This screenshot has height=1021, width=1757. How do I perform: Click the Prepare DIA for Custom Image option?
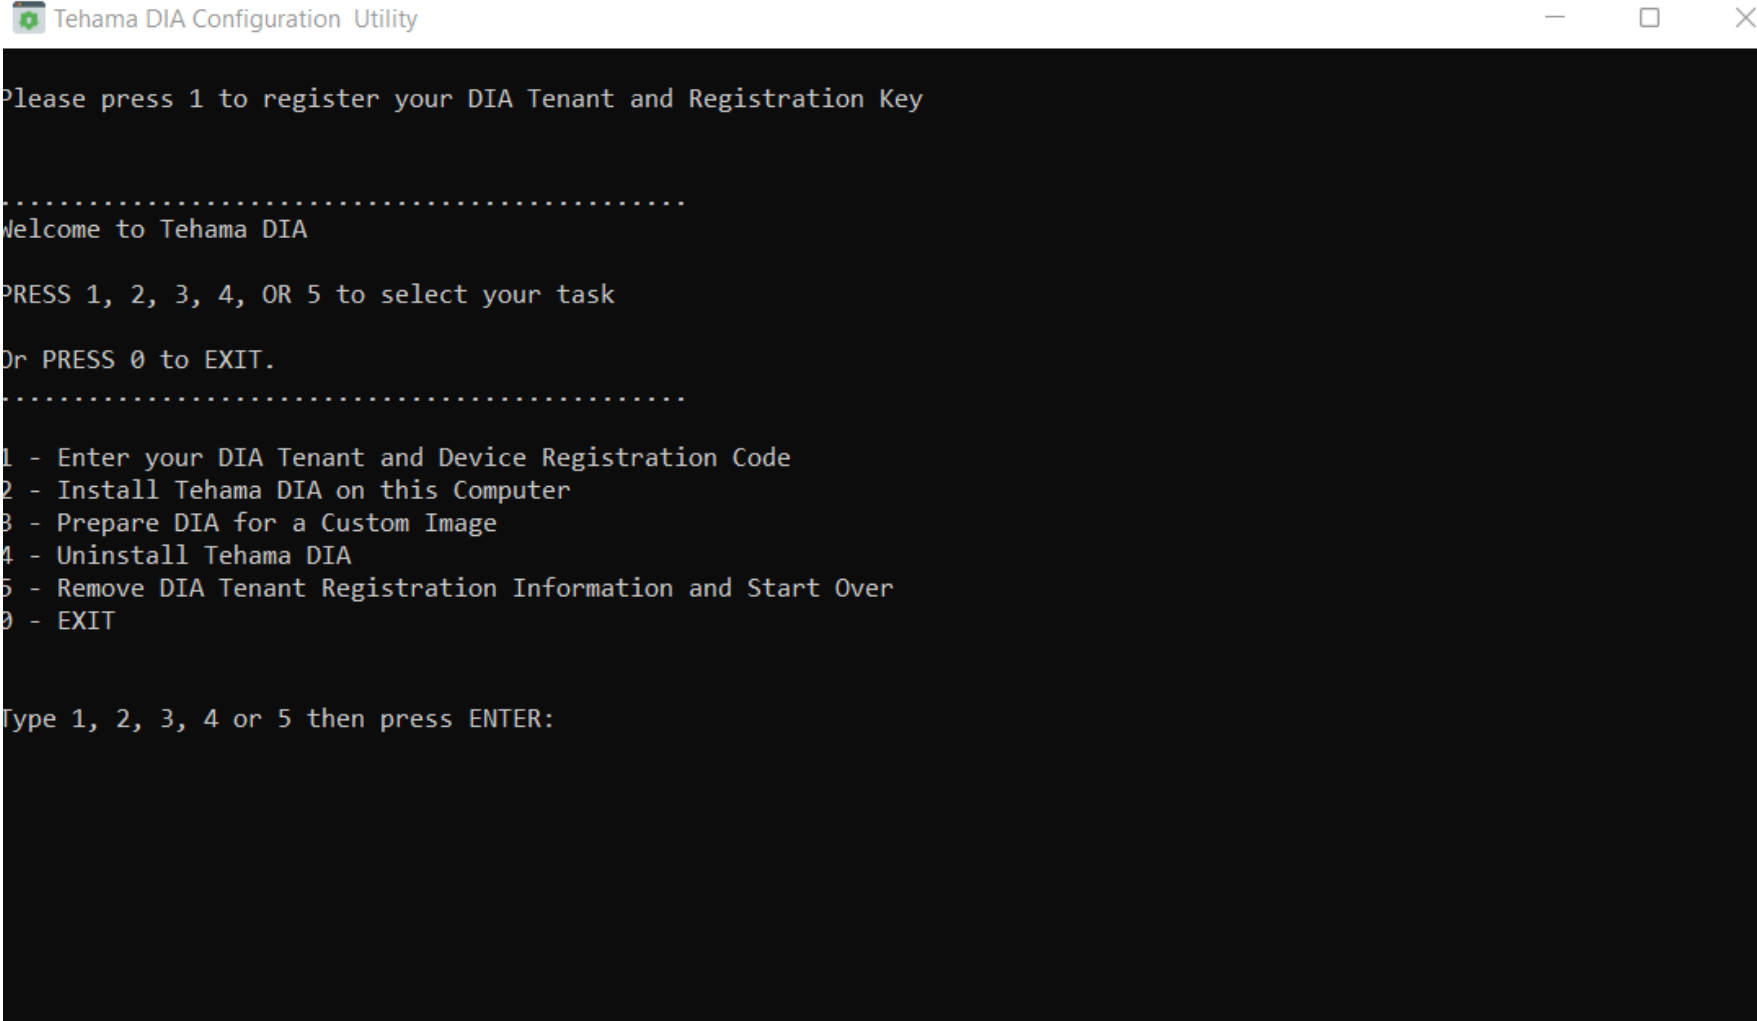(x=250, y=522)
